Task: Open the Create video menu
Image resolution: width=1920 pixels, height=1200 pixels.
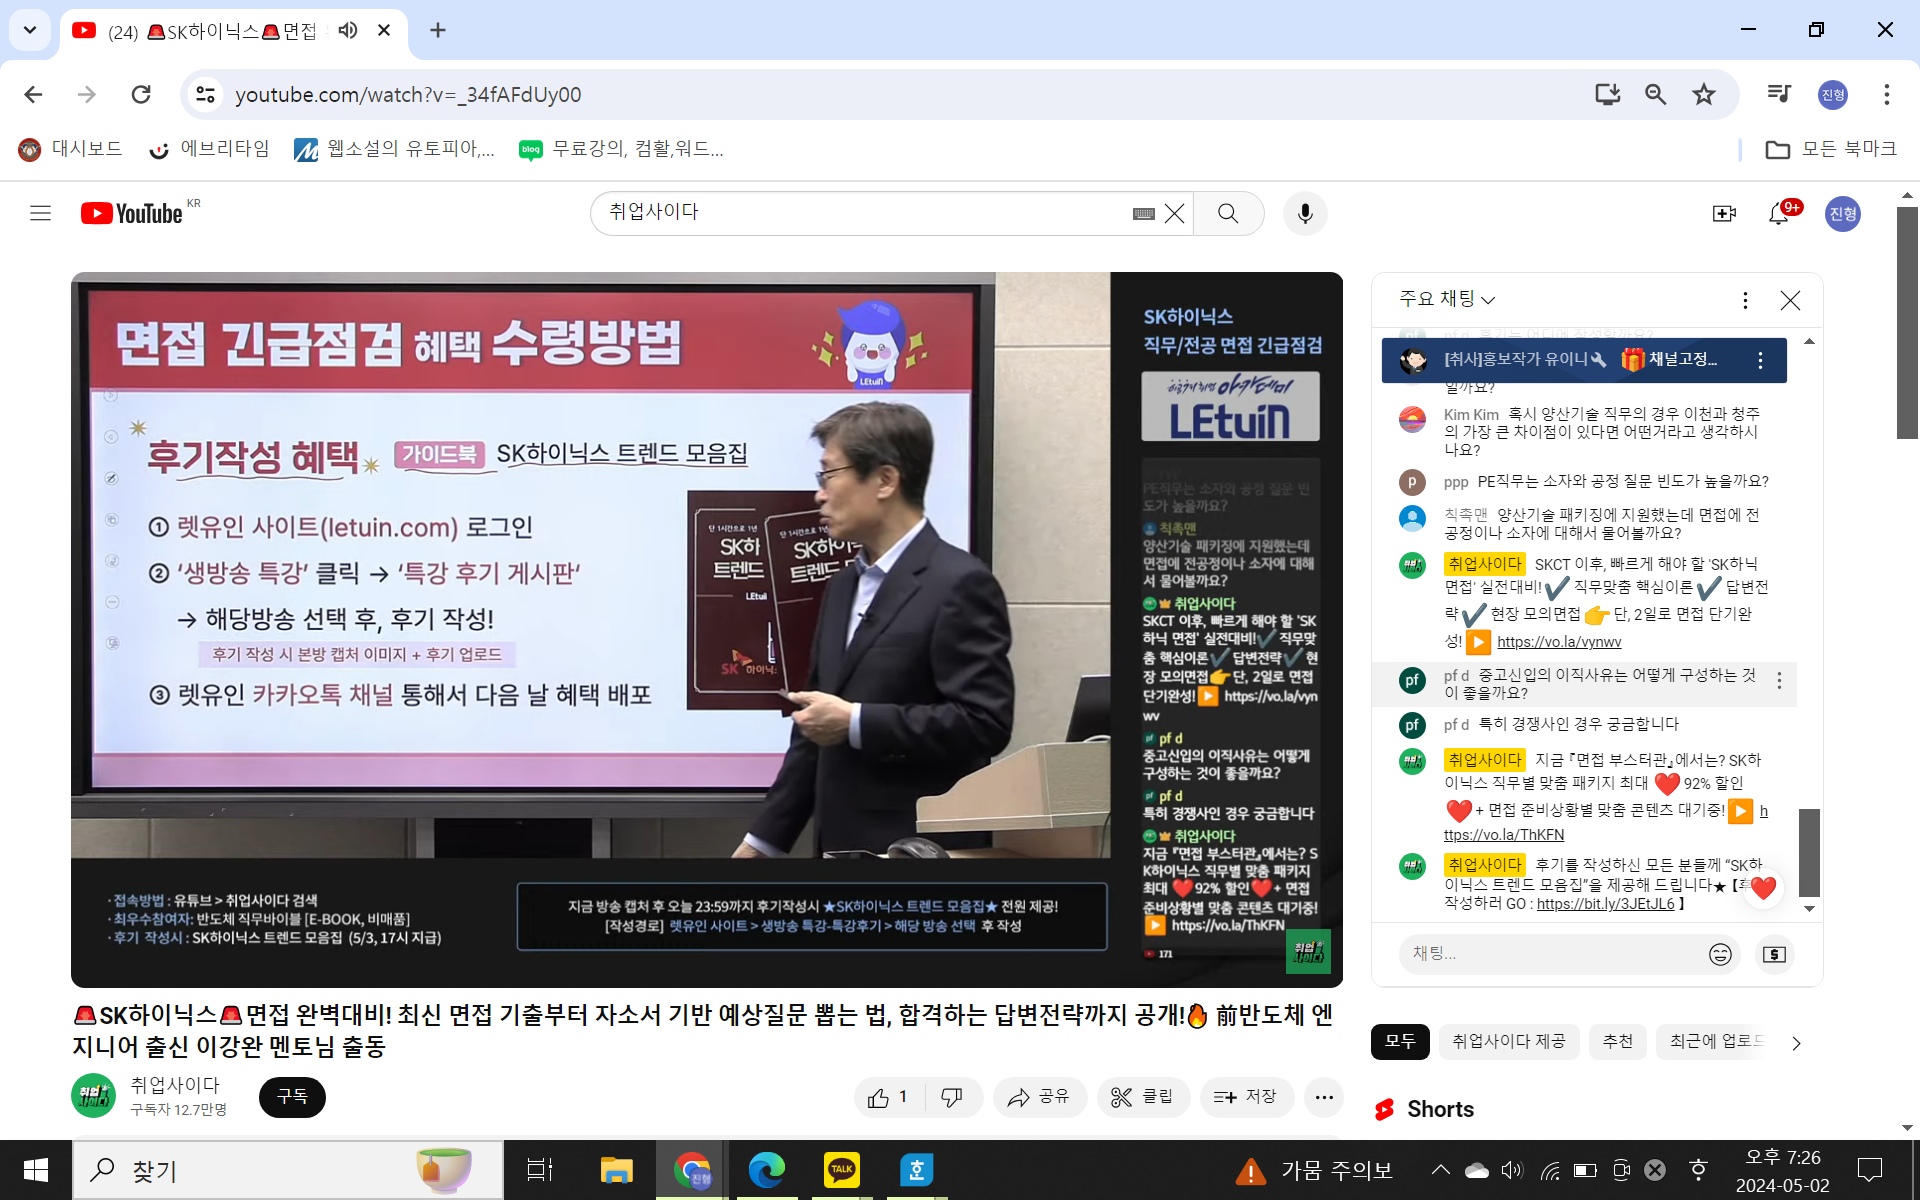Action: click(1724, 213)
